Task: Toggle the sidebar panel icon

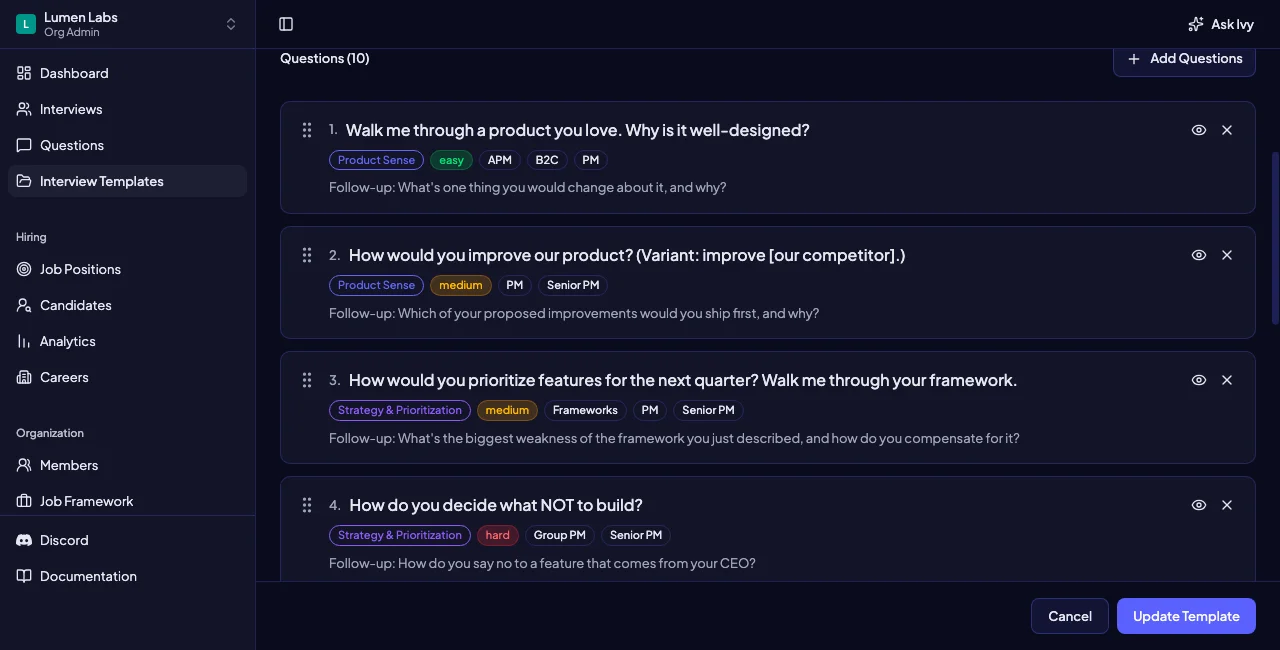Action: pyautogui.click(x=286, y=24)
